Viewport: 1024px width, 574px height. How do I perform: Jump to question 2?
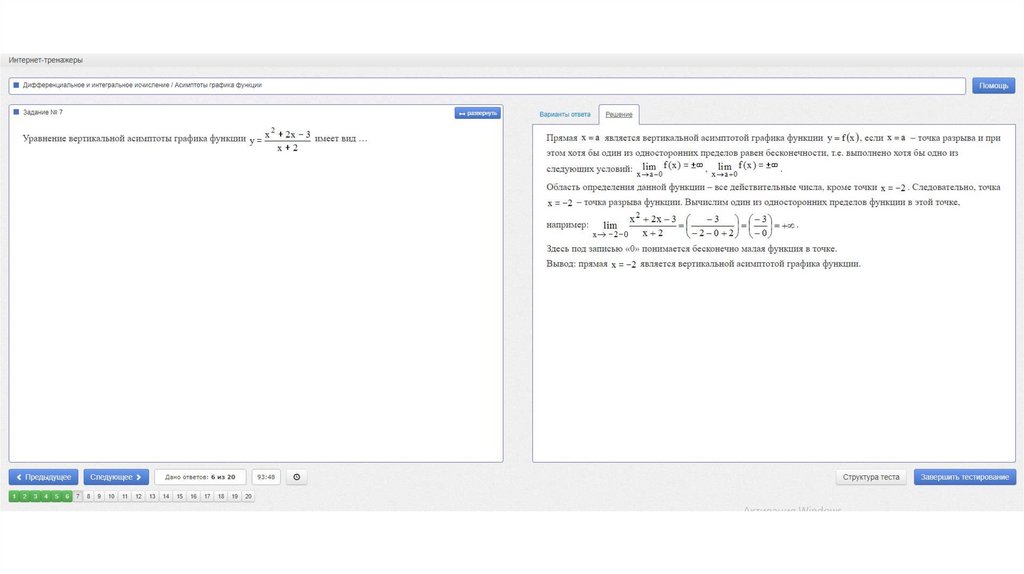click(25, 496)
